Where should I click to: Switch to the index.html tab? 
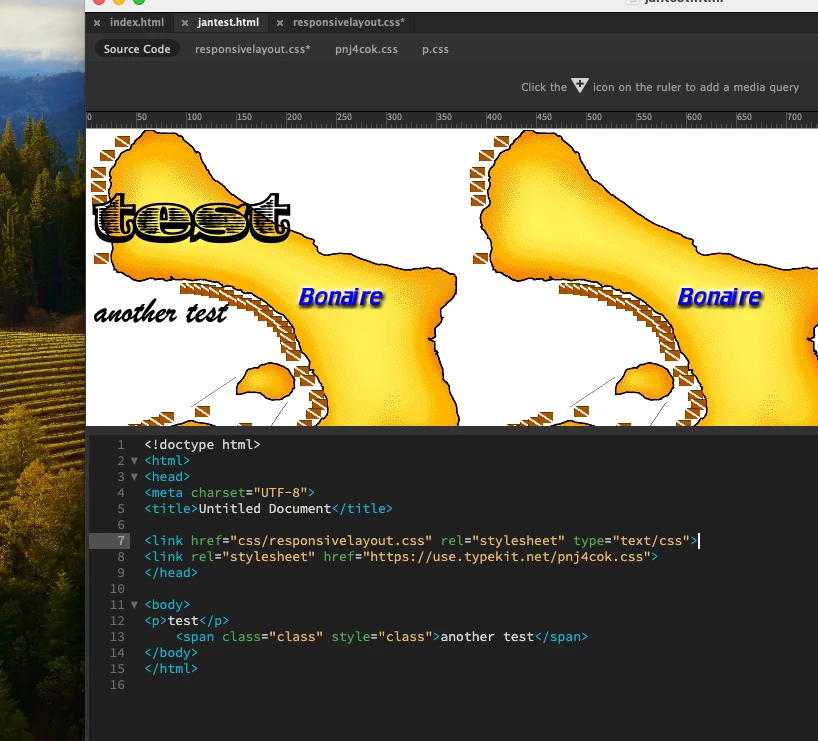tap(137, 22)
